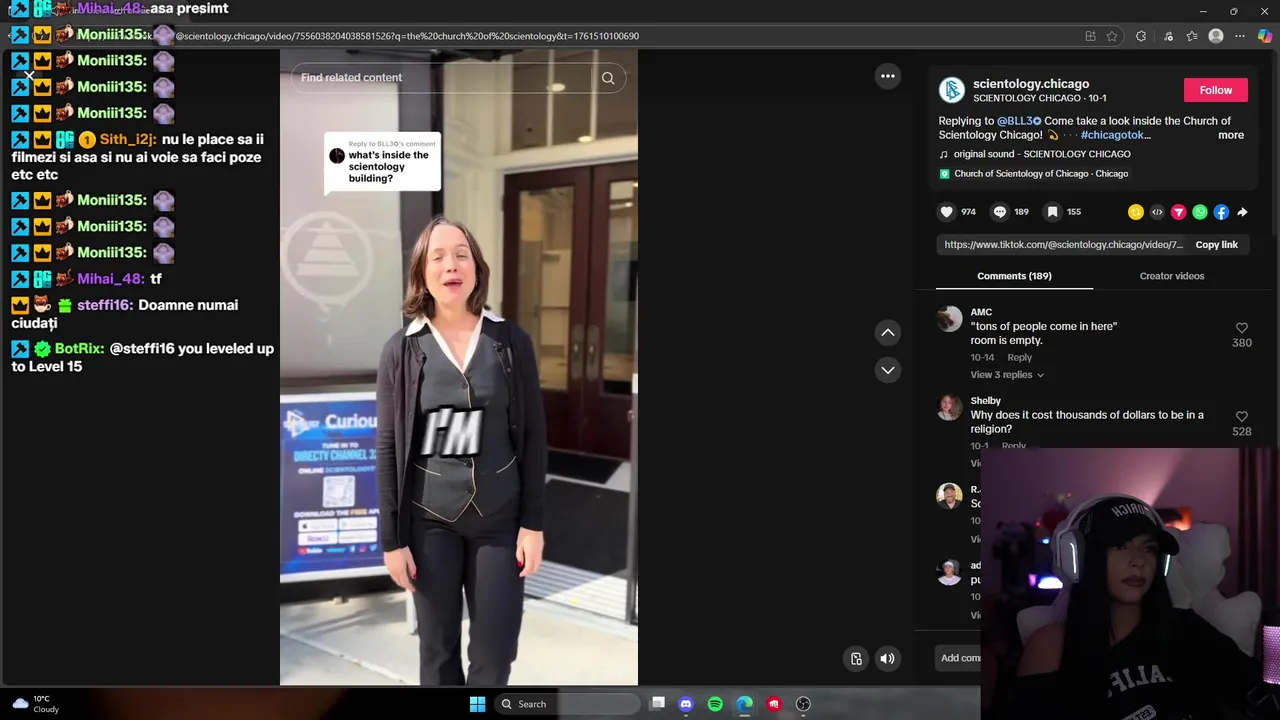Open the video's three-dot options menu

pyautogui.click(x=887, y=76)
